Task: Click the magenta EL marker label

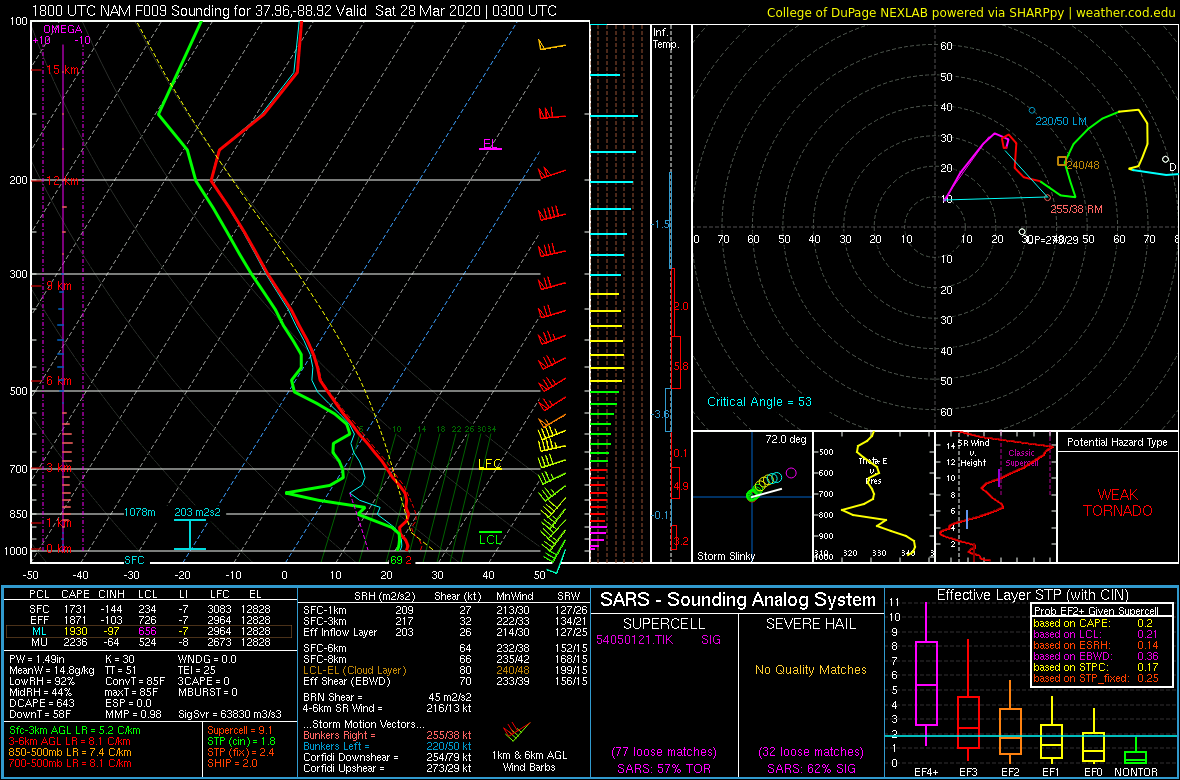Action: pyautogui.click(x=490, y=144)
